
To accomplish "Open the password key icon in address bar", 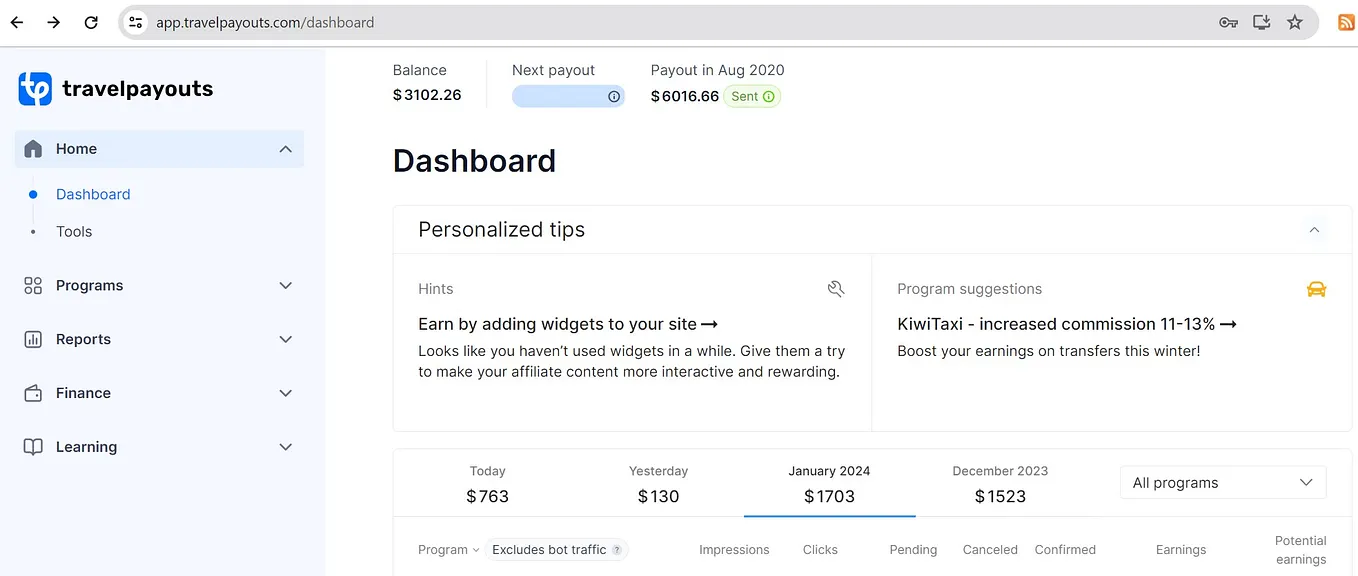I will [1229, 22].
